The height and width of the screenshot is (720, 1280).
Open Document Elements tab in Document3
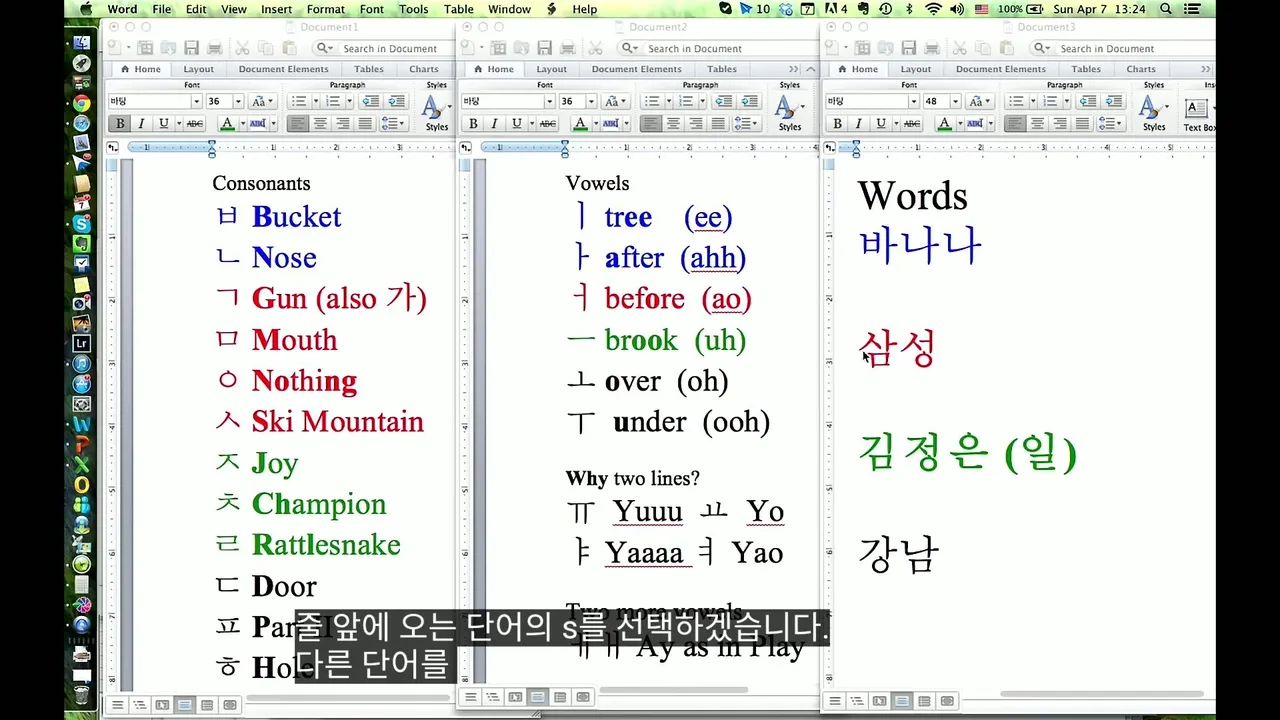coord(1000,69)
